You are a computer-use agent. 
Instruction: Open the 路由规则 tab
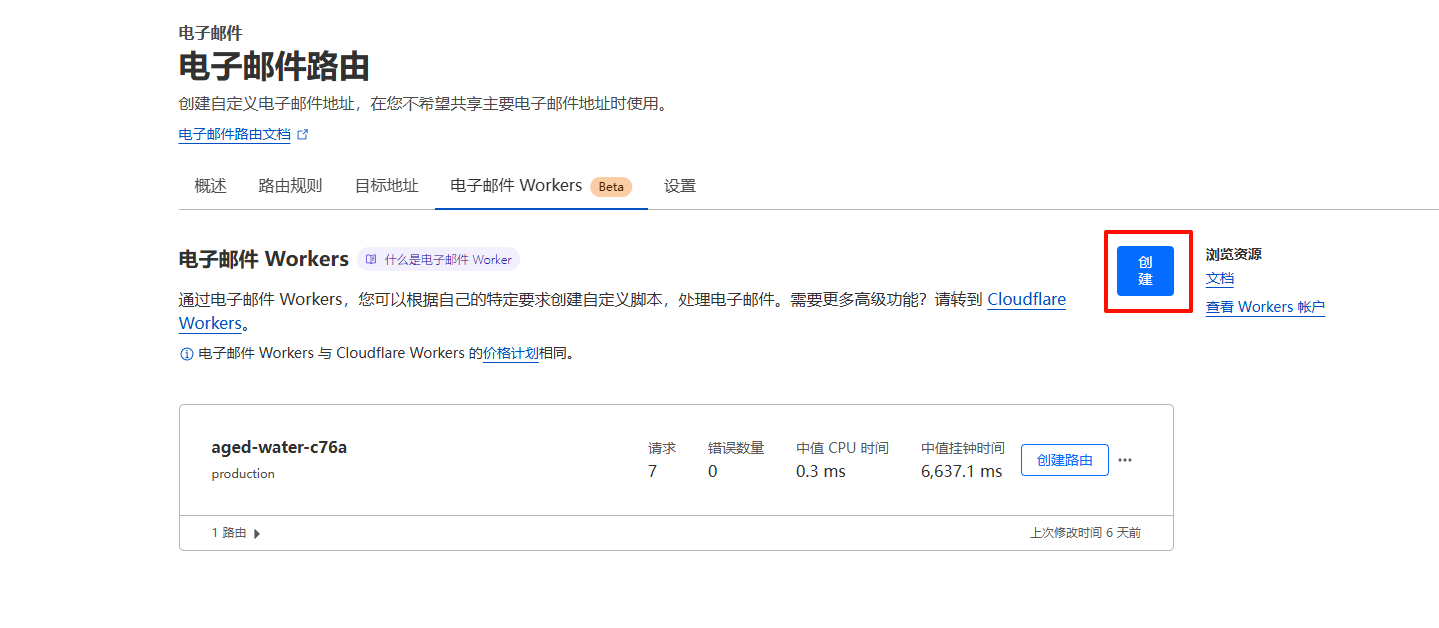click(x=290, y=186)
